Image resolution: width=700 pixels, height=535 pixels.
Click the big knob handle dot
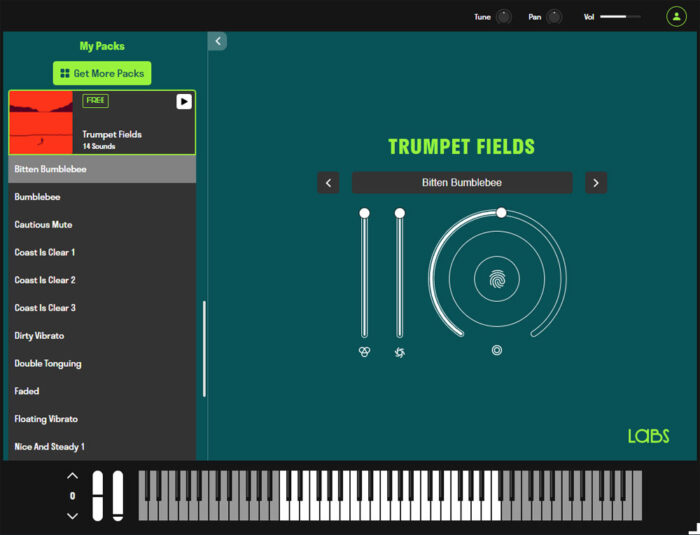pyautogui.click(x=501, y=213)
